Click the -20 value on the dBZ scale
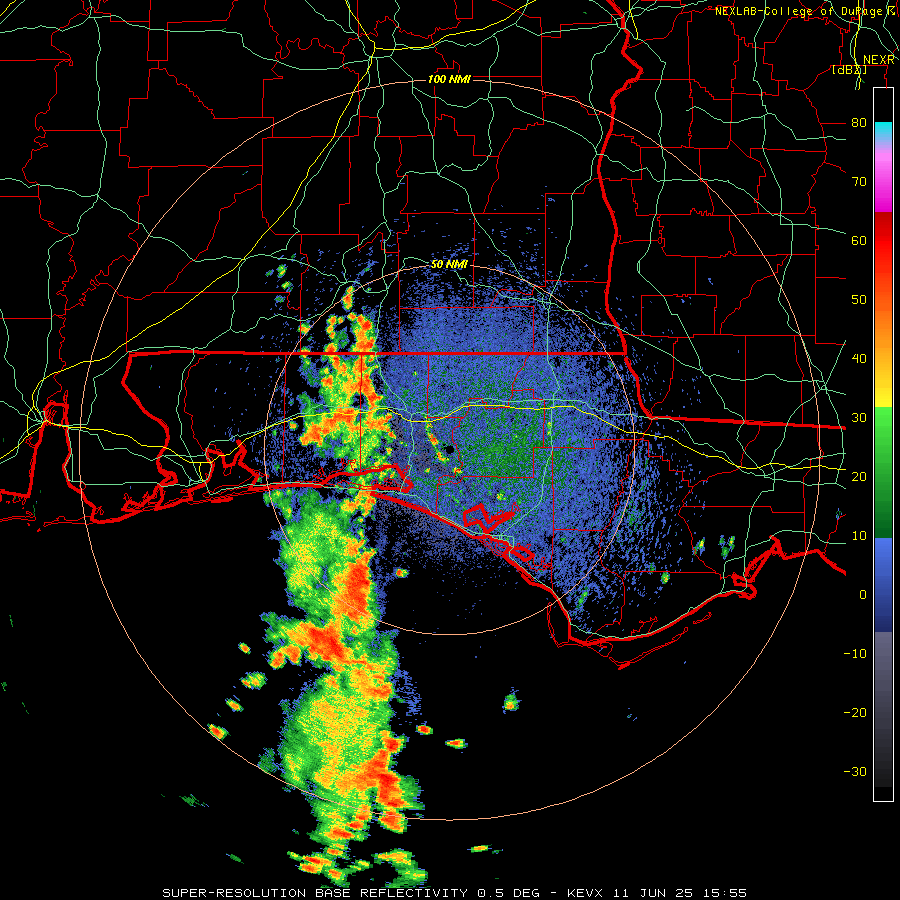The image size is (900, 900). [855, 712]
